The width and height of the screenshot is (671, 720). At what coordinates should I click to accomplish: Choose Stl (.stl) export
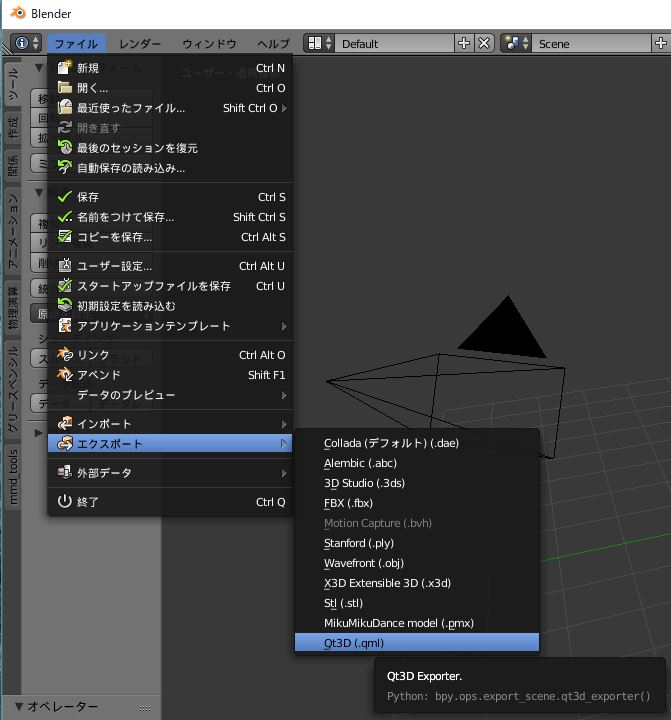click(417, 603)
